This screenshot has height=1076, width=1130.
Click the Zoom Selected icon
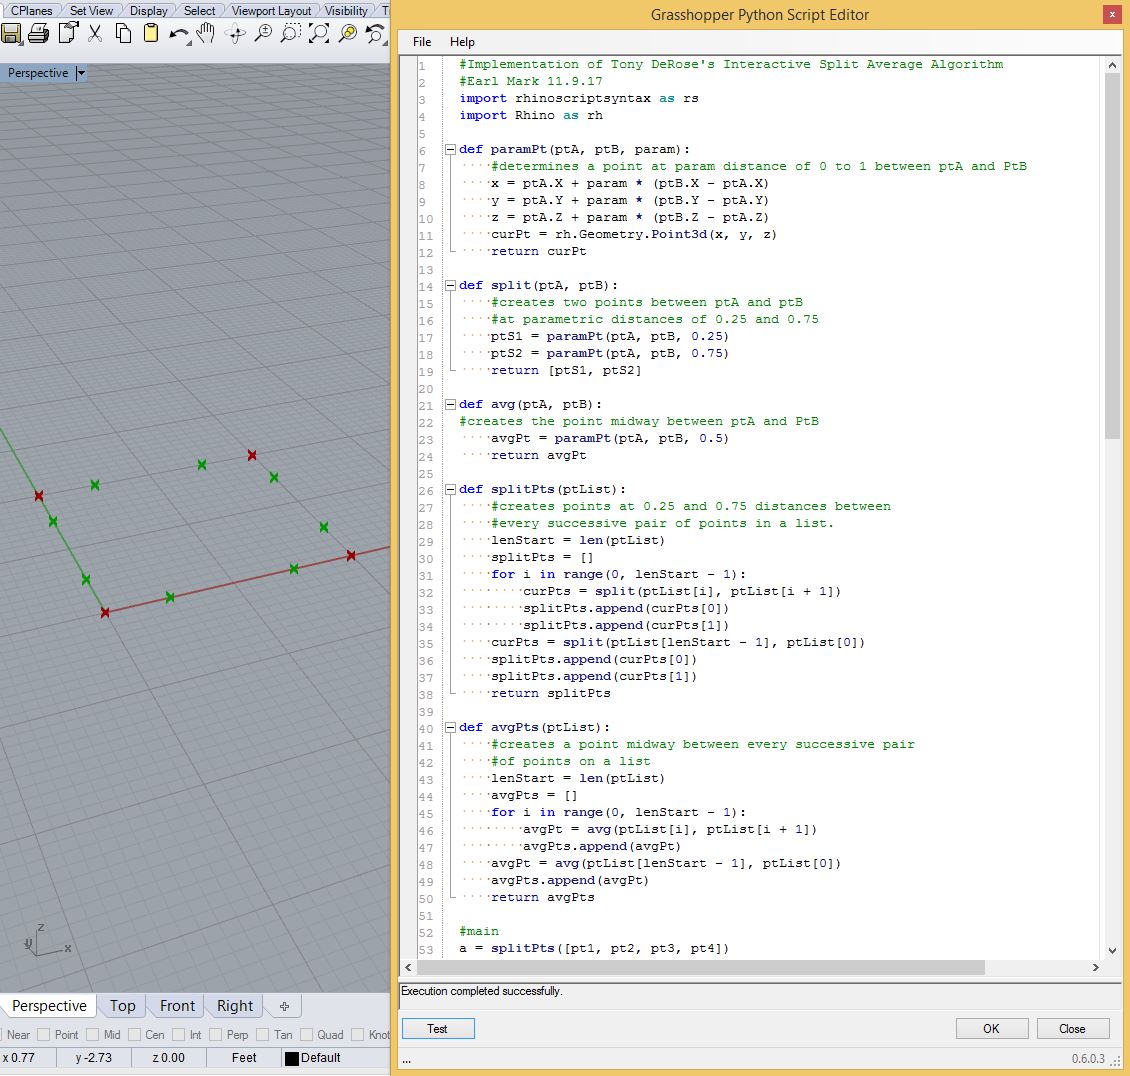[x=347, y=33]
